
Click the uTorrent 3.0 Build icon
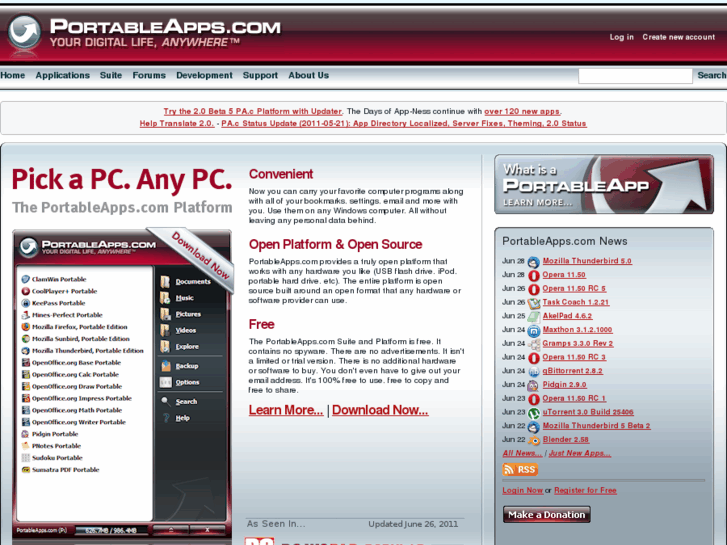tap(534, 413)
